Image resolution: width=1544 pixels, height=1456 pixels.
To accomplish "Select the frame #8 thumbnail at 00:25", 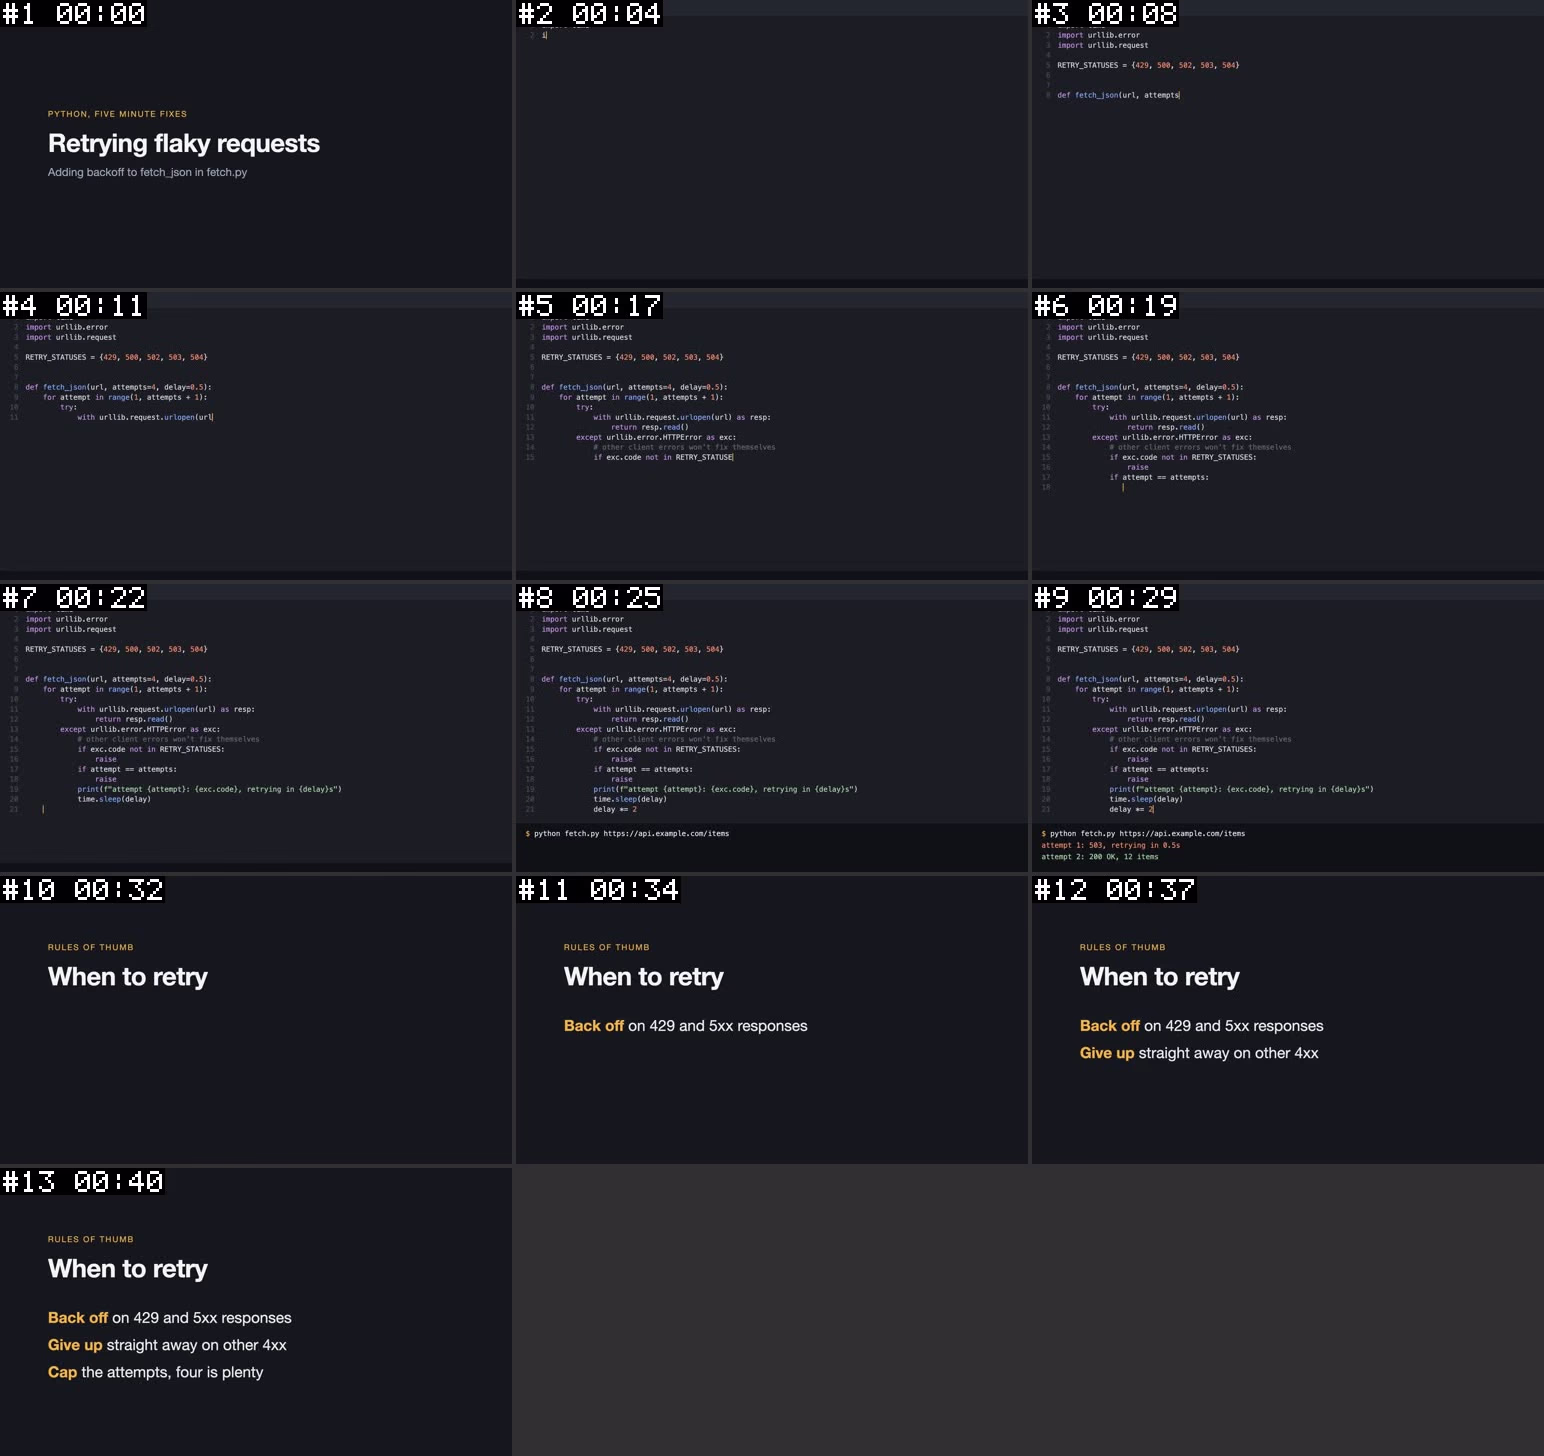I will (772, 728).
